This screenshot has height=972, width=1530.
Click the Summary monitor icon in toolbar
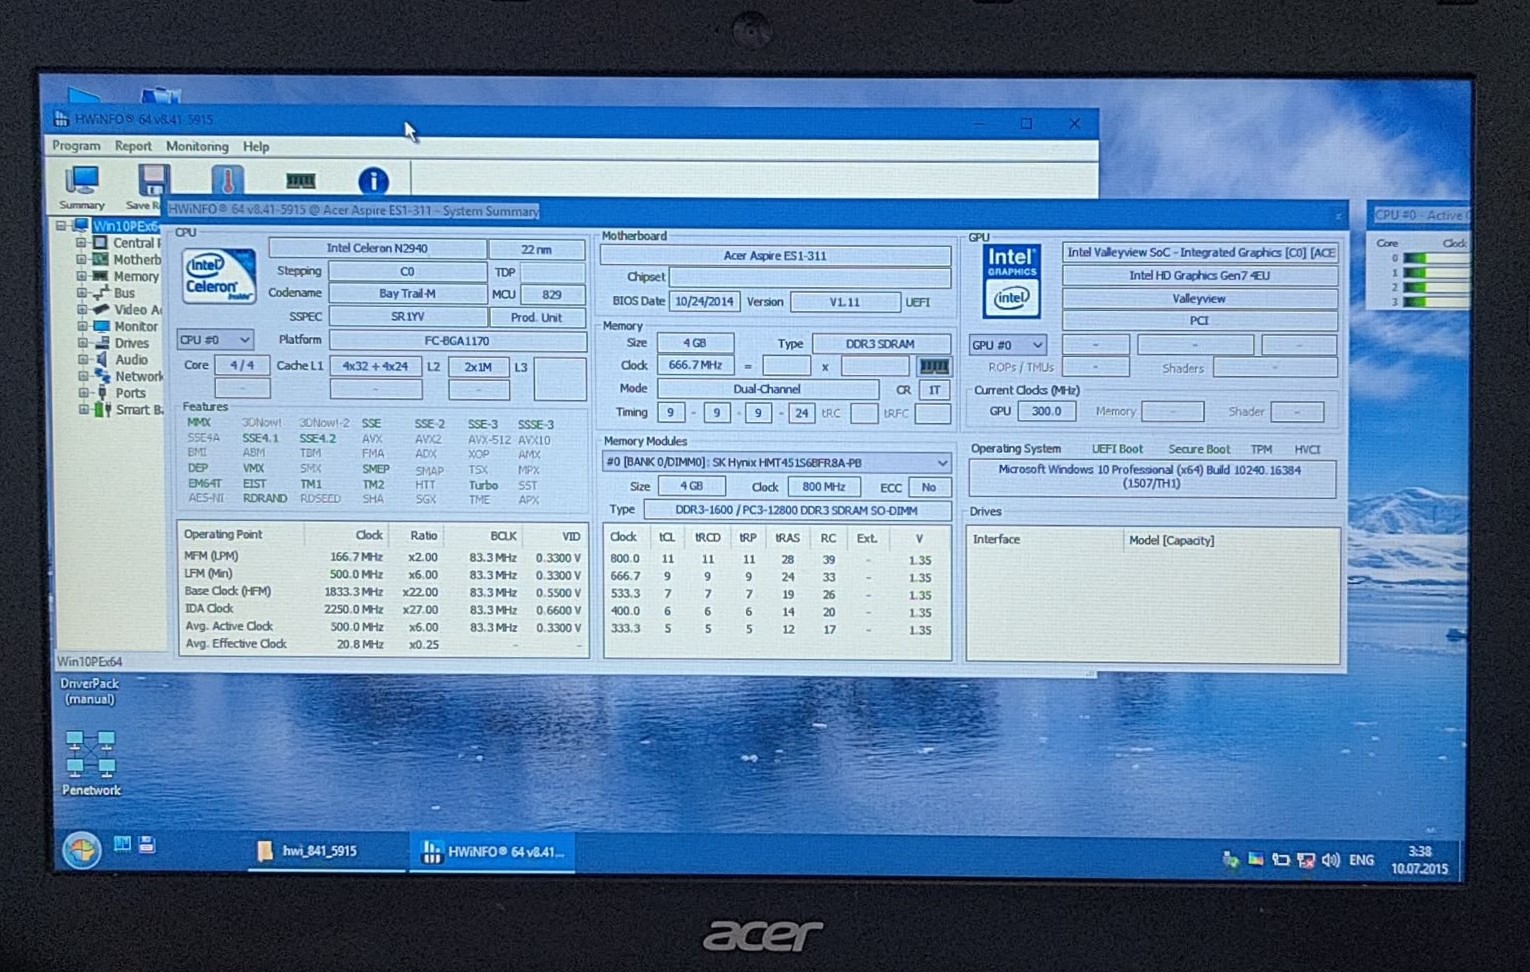tap(81, 181)
